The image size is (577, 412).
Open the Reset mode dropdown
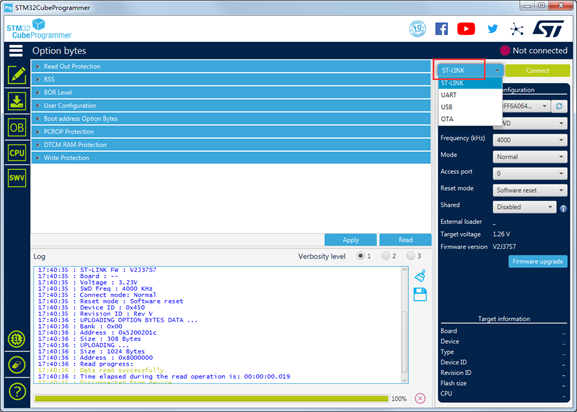pyautogui.click(x=530, y=190)
